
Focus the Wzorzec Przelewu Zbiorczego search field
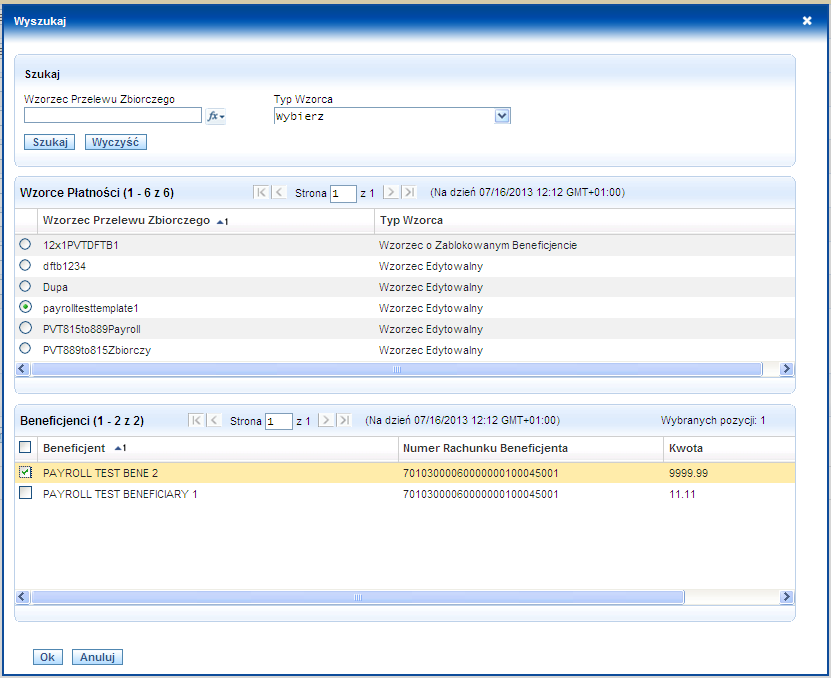point(113,115)
